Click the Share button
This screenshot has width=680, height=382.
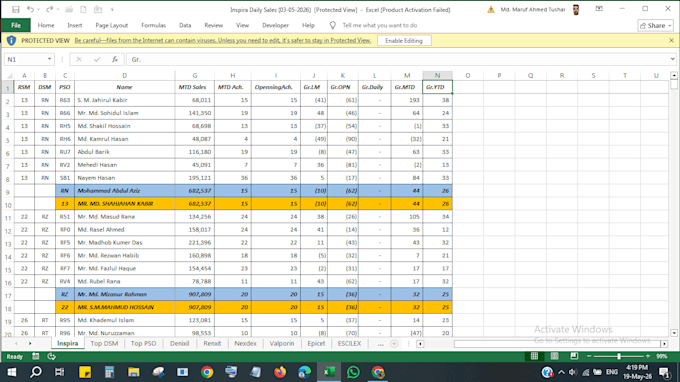coord(656,26)
